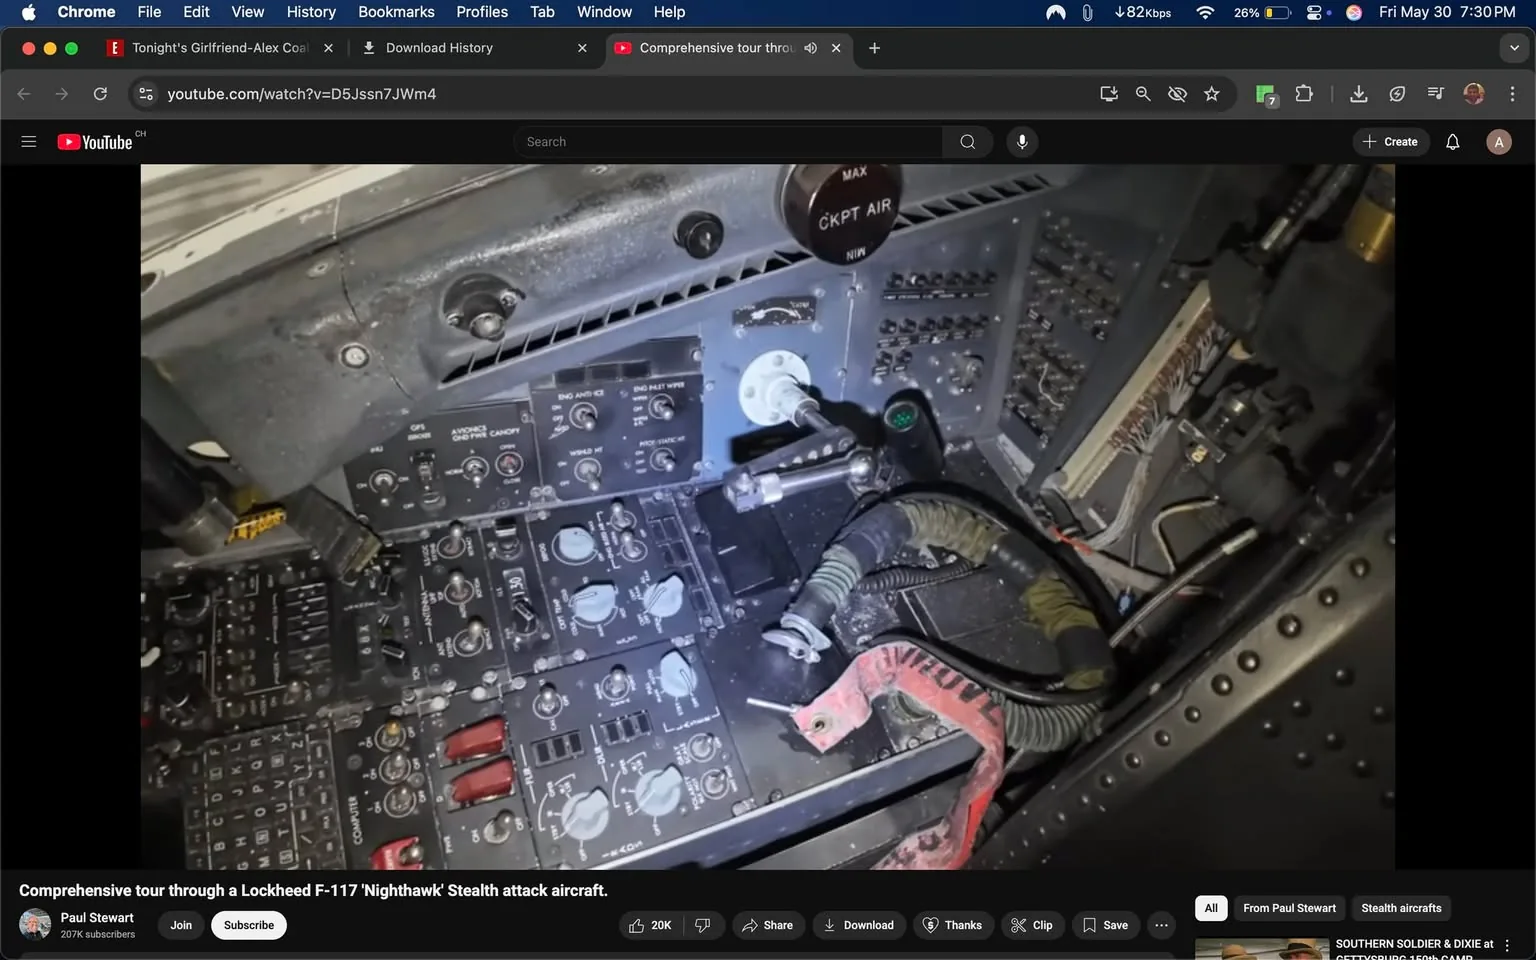
Task: Dislike the video with the thumbs-down icon
Action: (703, 925)
